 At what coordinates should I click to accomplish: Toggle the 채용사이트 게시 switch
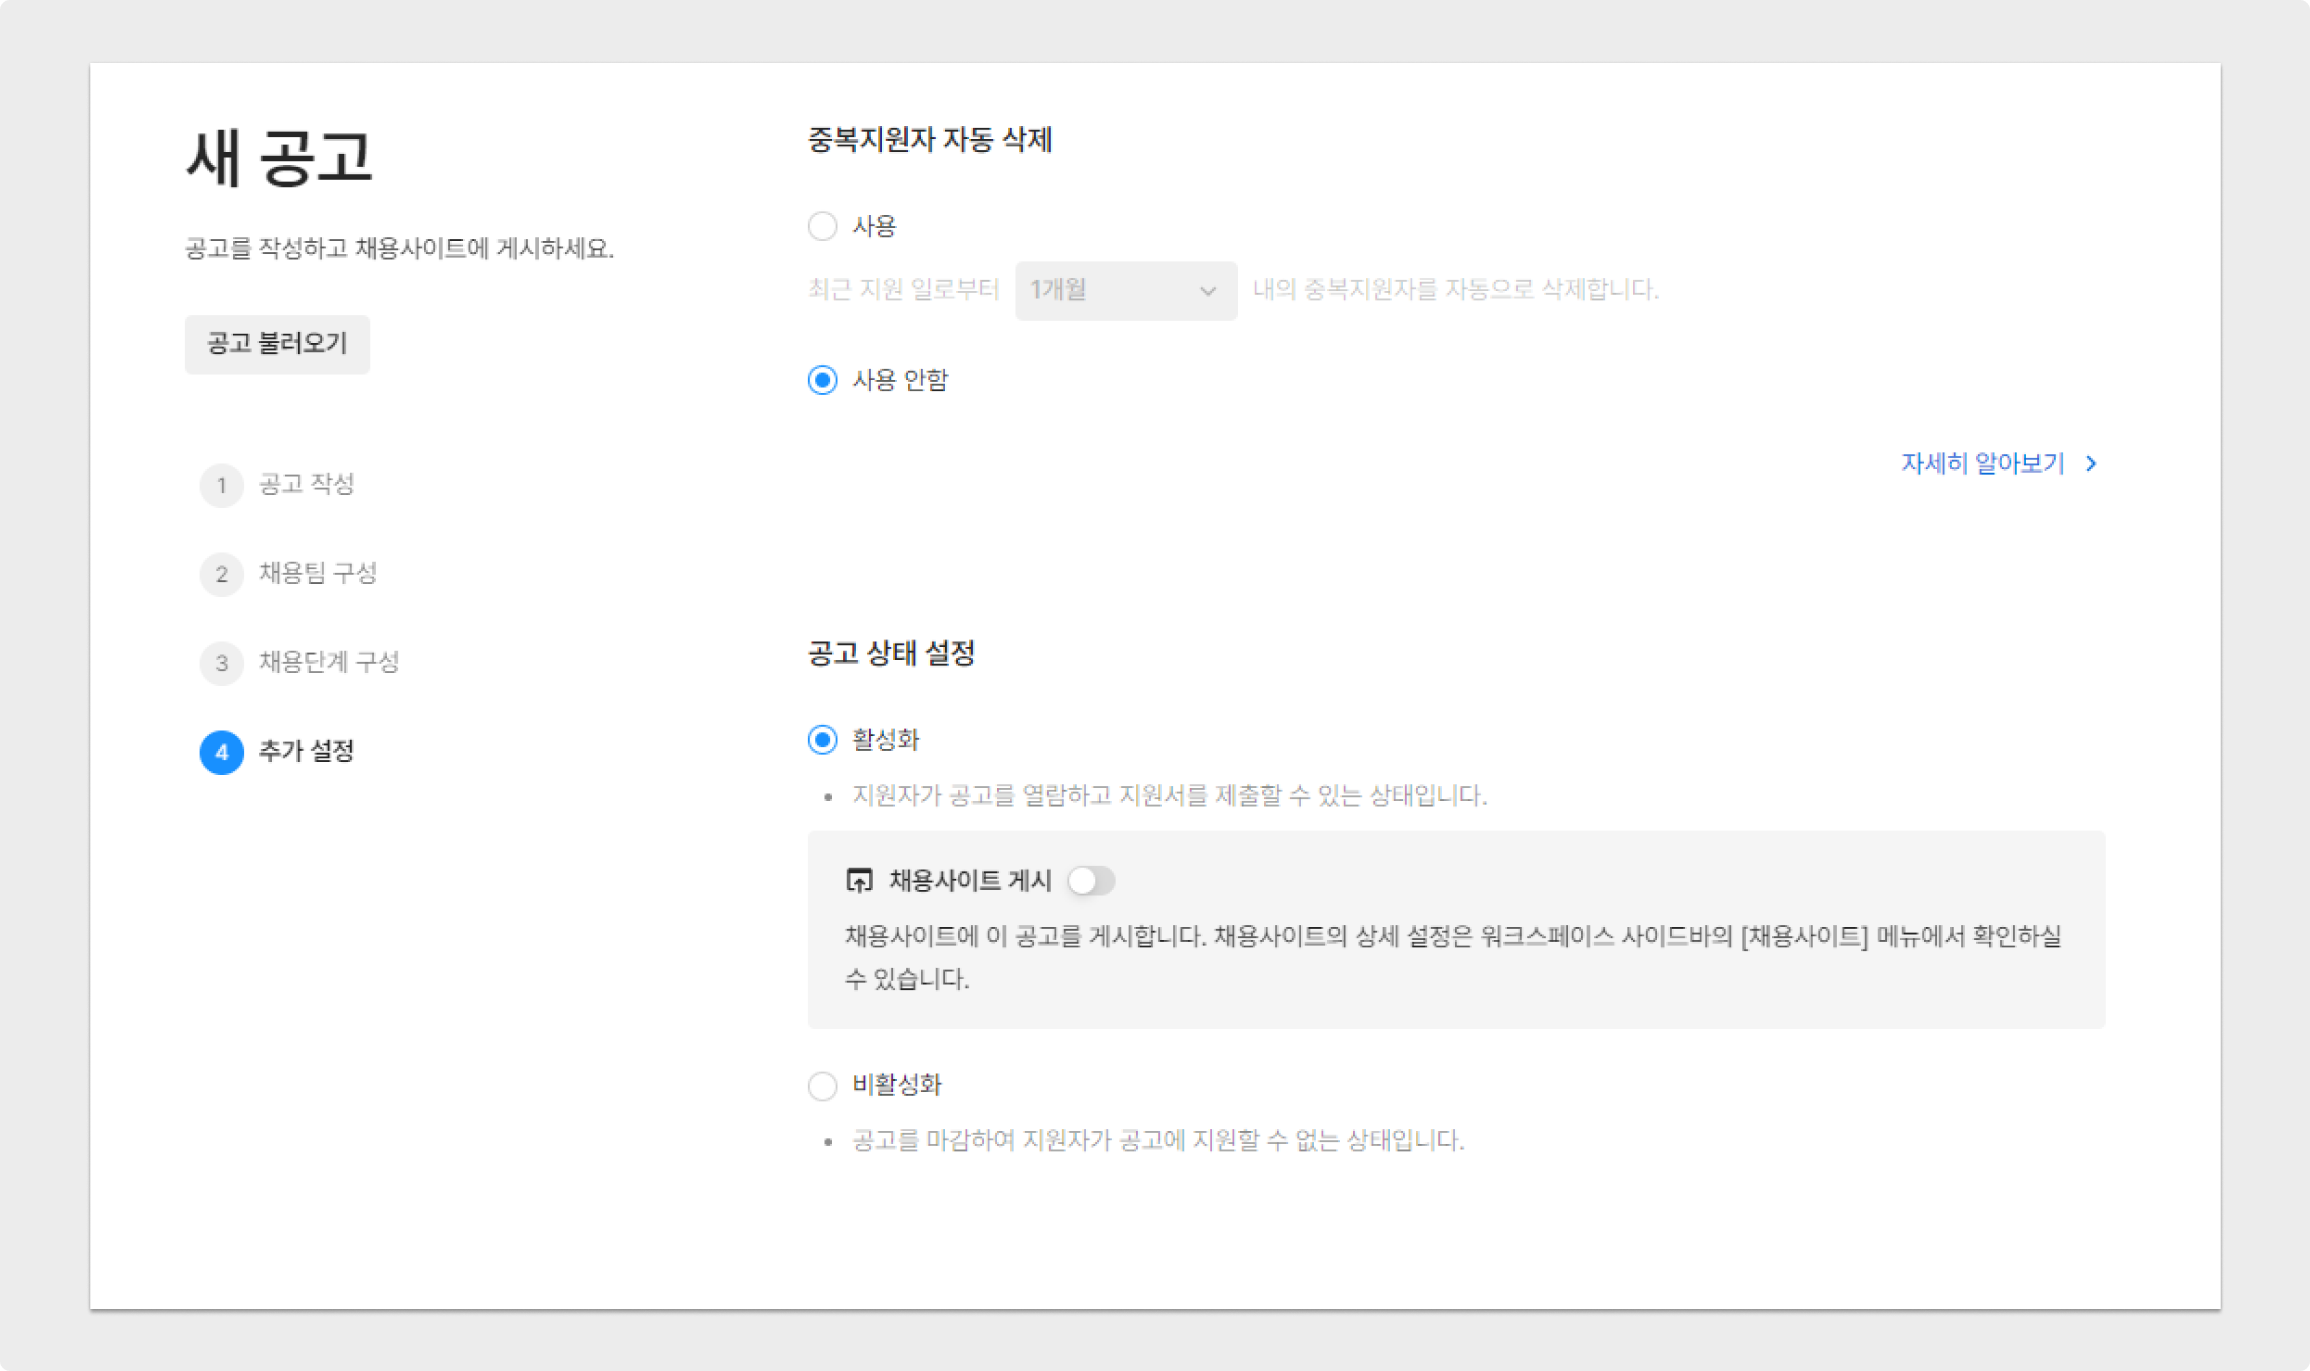coord(1091,880)
